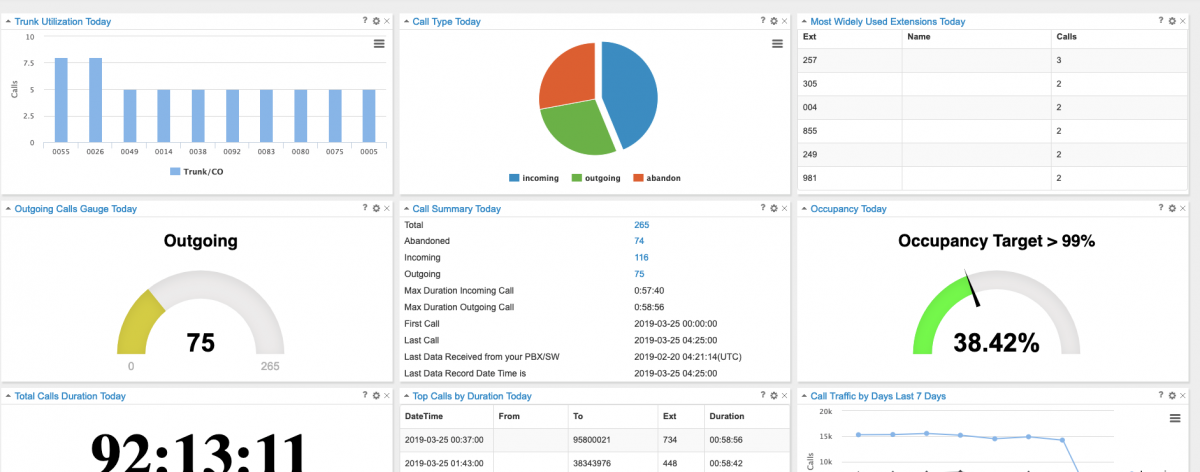Collapse the Outgoing Calls Gauge Today panel
Viewport: 1200px width, 472px height.
pyautogui.click(x=8, y=208)
